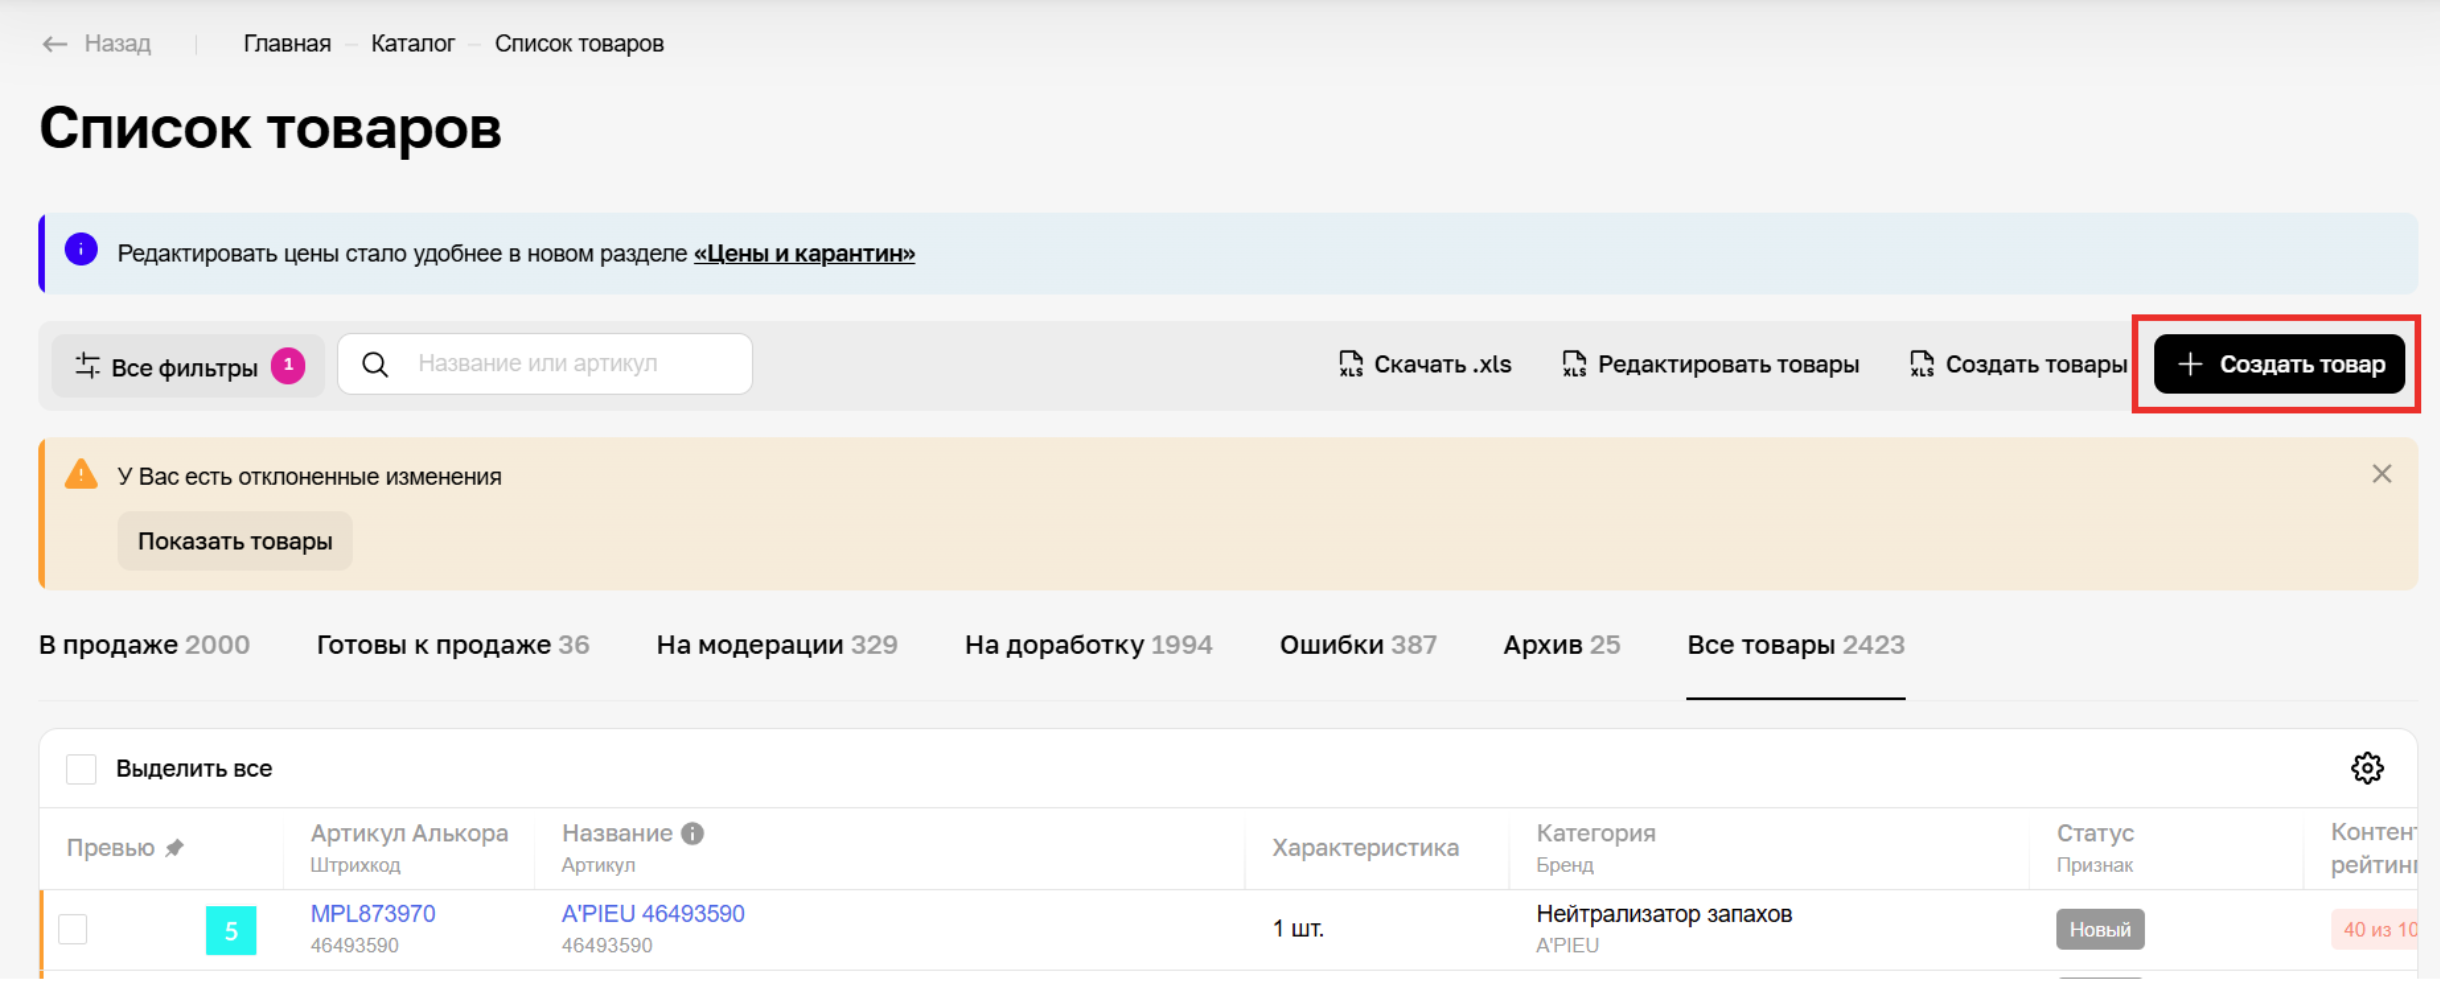This screenshot has height=988, width=2440.
Task: Click the pin icon in Превью header
Action: [177, 847]
